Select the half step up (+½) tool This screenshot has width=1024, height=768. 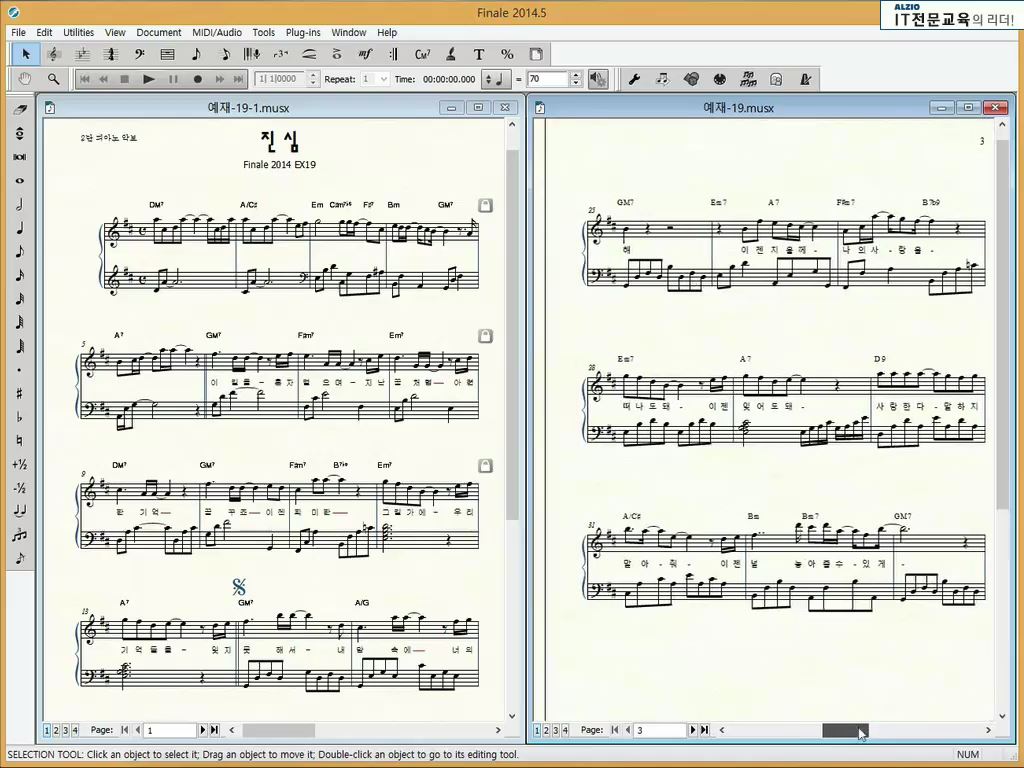20,464
